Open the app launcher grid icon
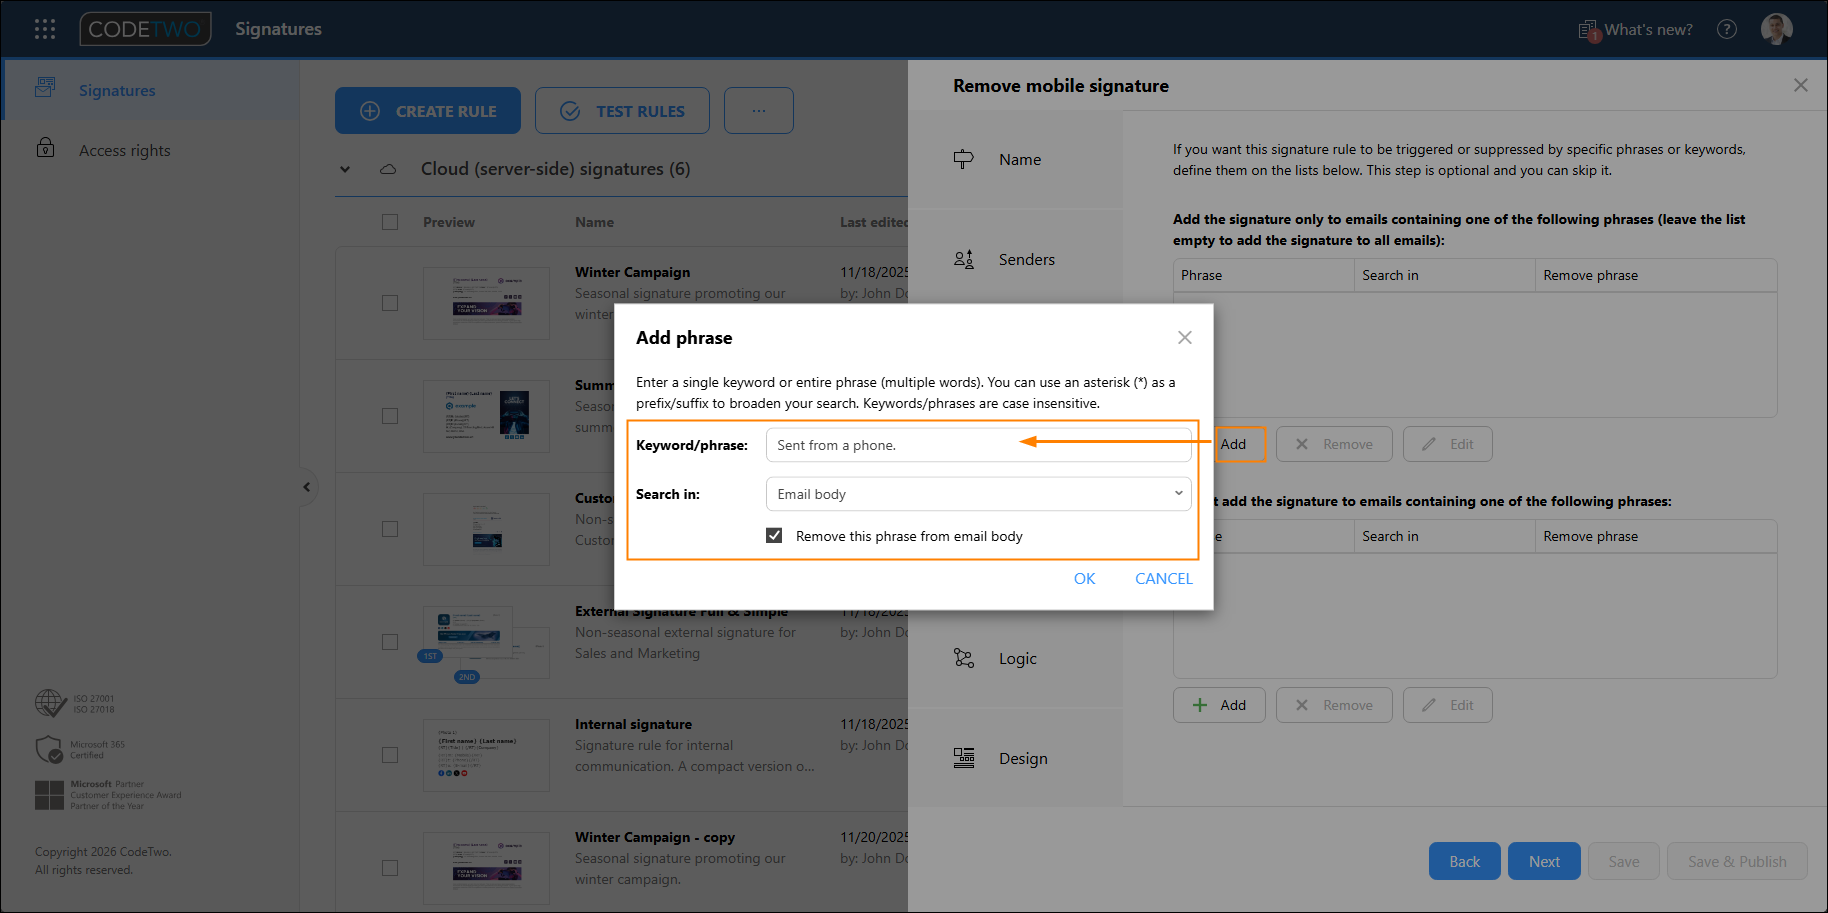This screenshot has width=1828, height=913. tap(45, 29)
